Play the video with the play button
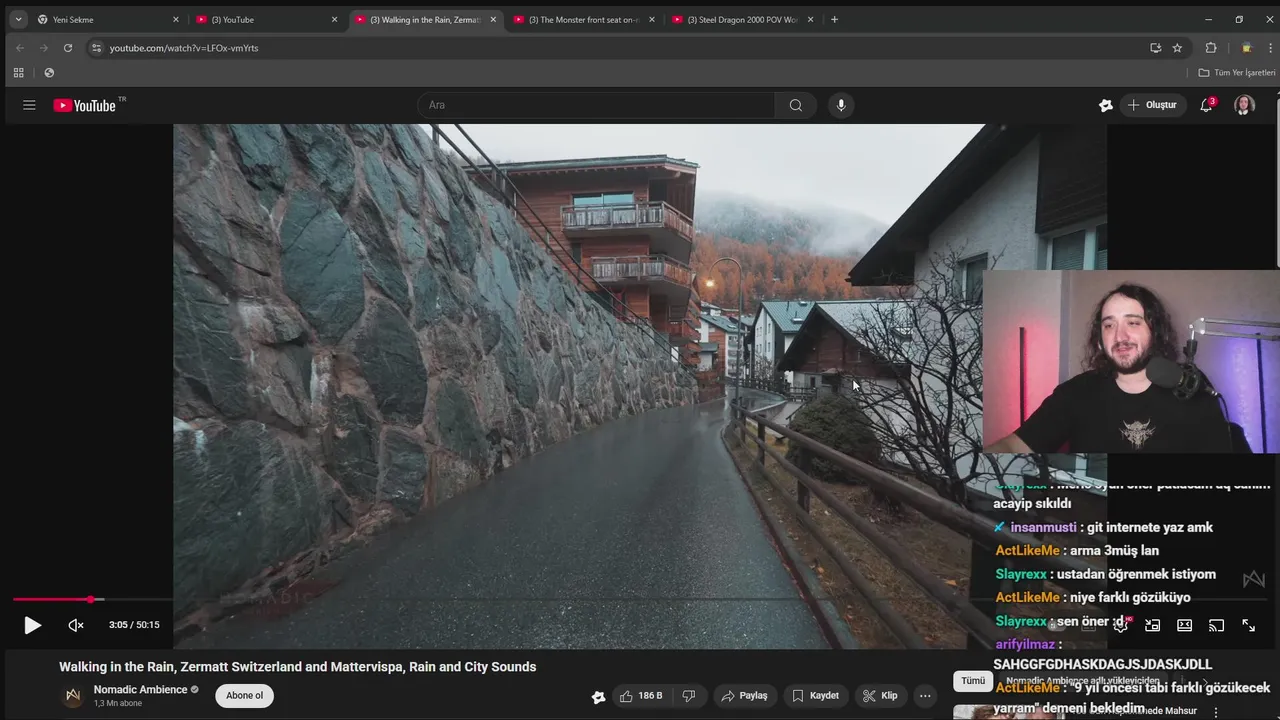The height and width of the screenshot is (720, 1280). 32,625
